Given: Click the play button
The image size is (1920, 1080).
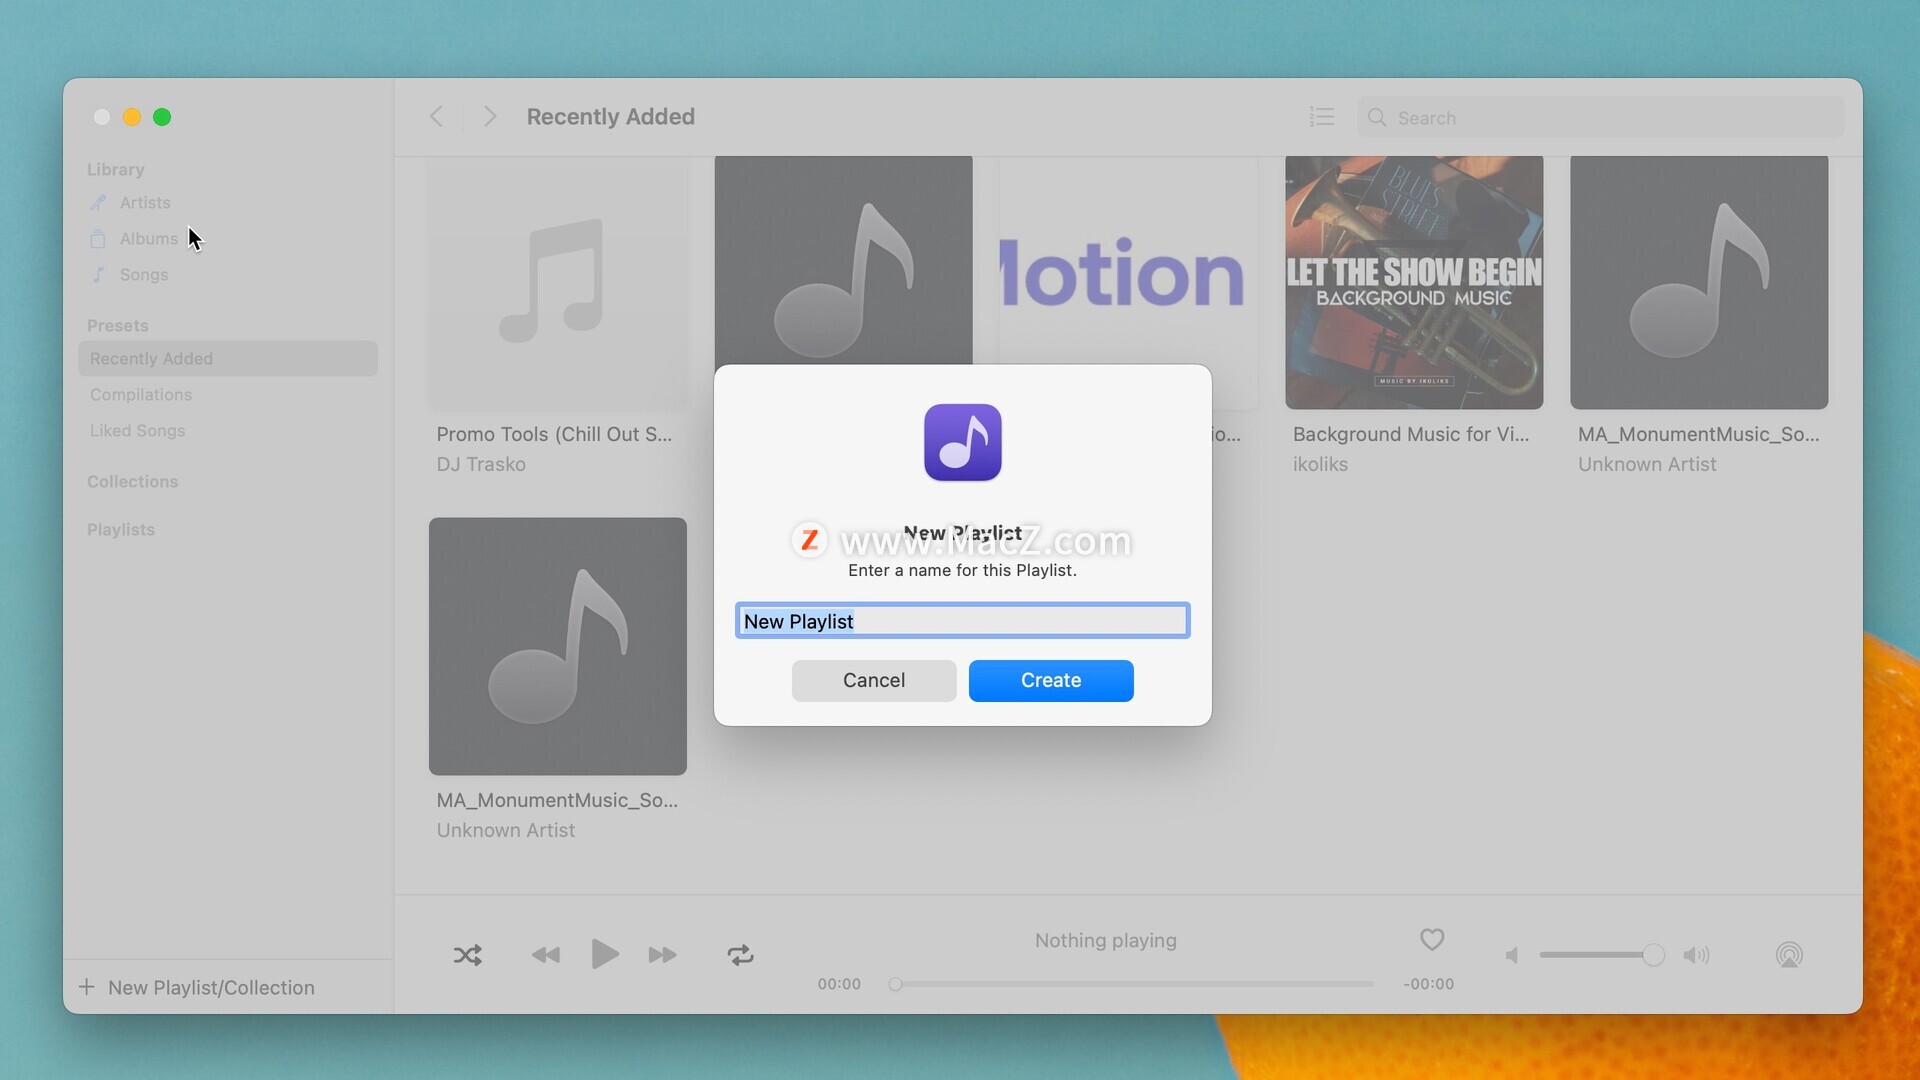Looking at the screenshot, I should pos(604,954).
